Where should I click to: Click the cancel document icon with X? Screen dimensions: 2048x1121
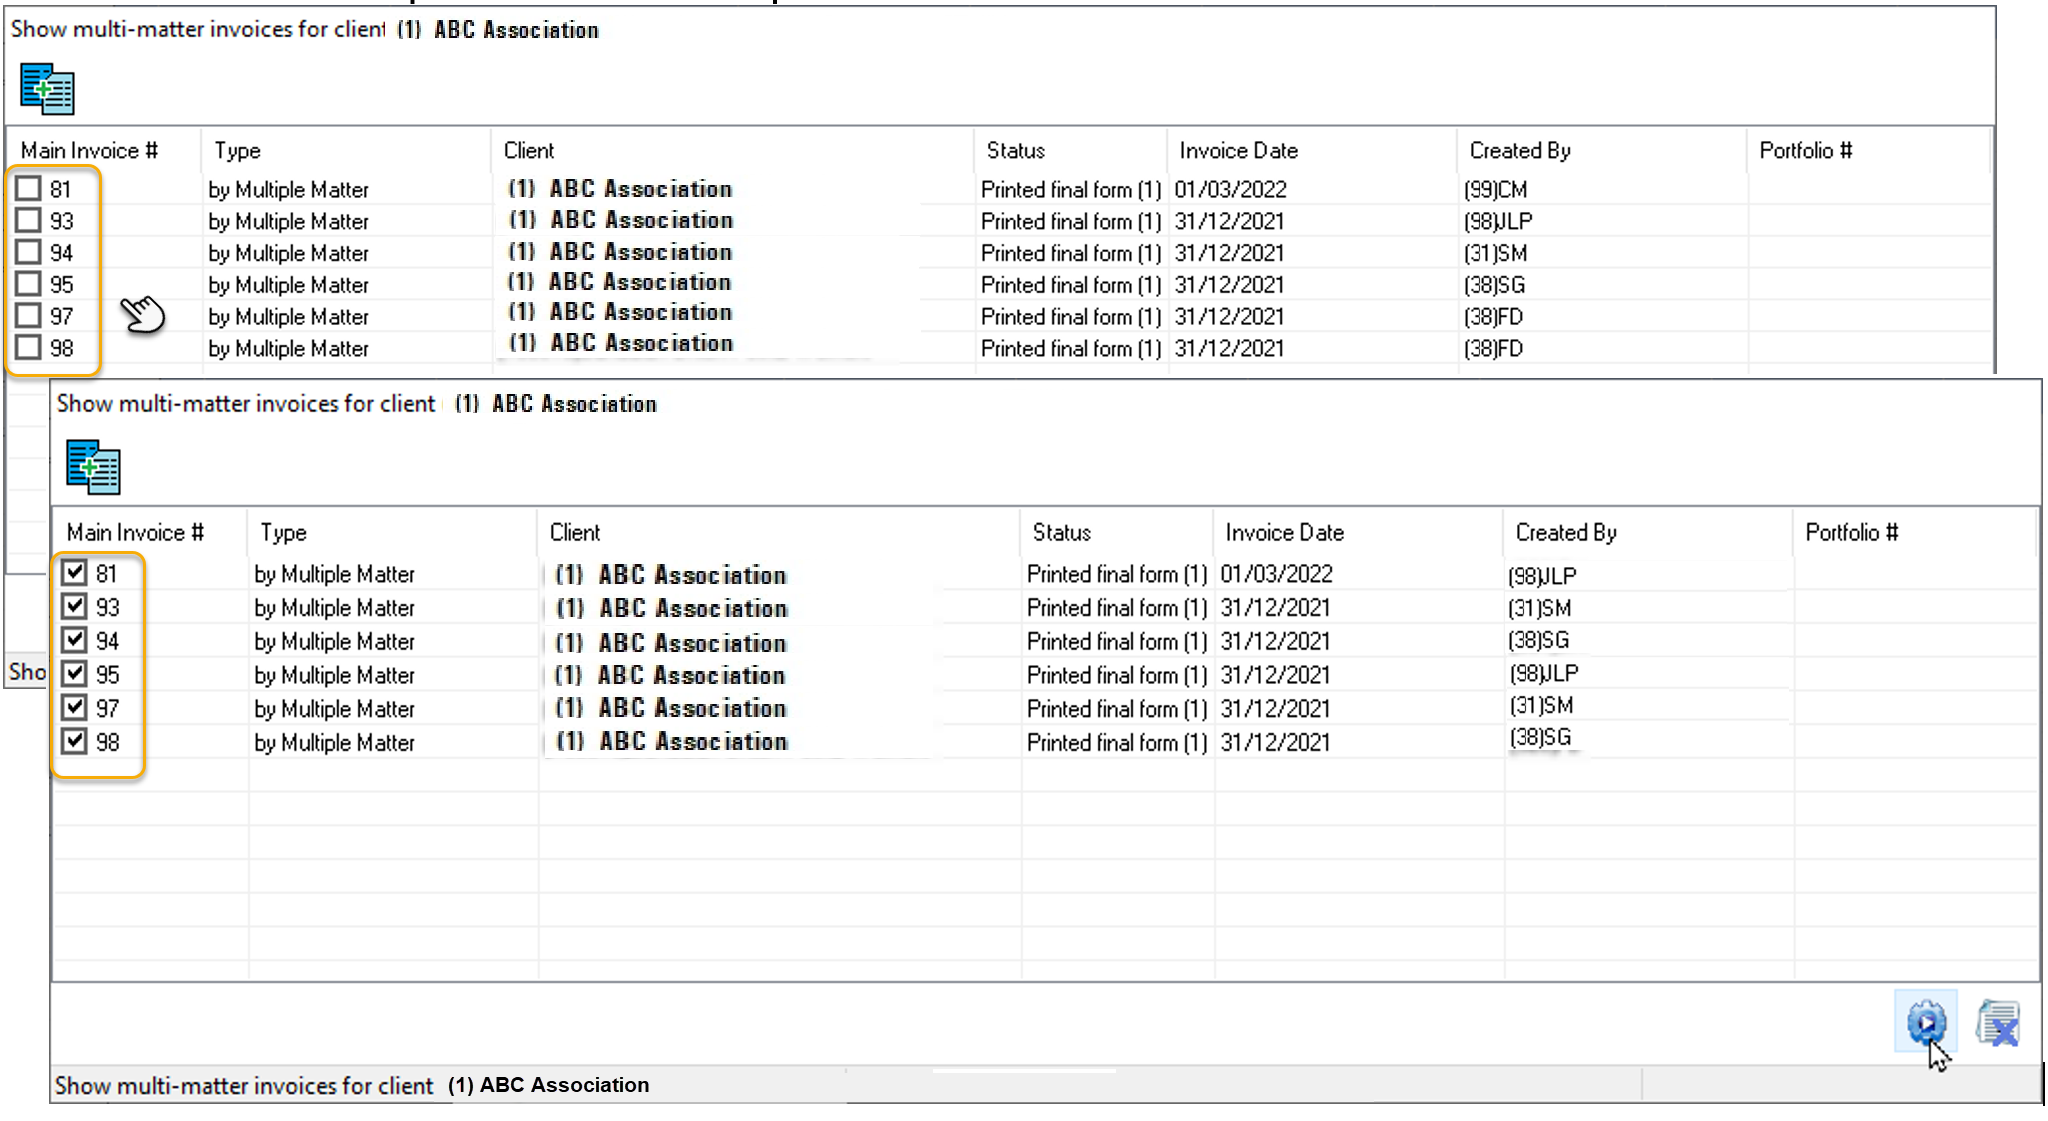(1998, 1023)
